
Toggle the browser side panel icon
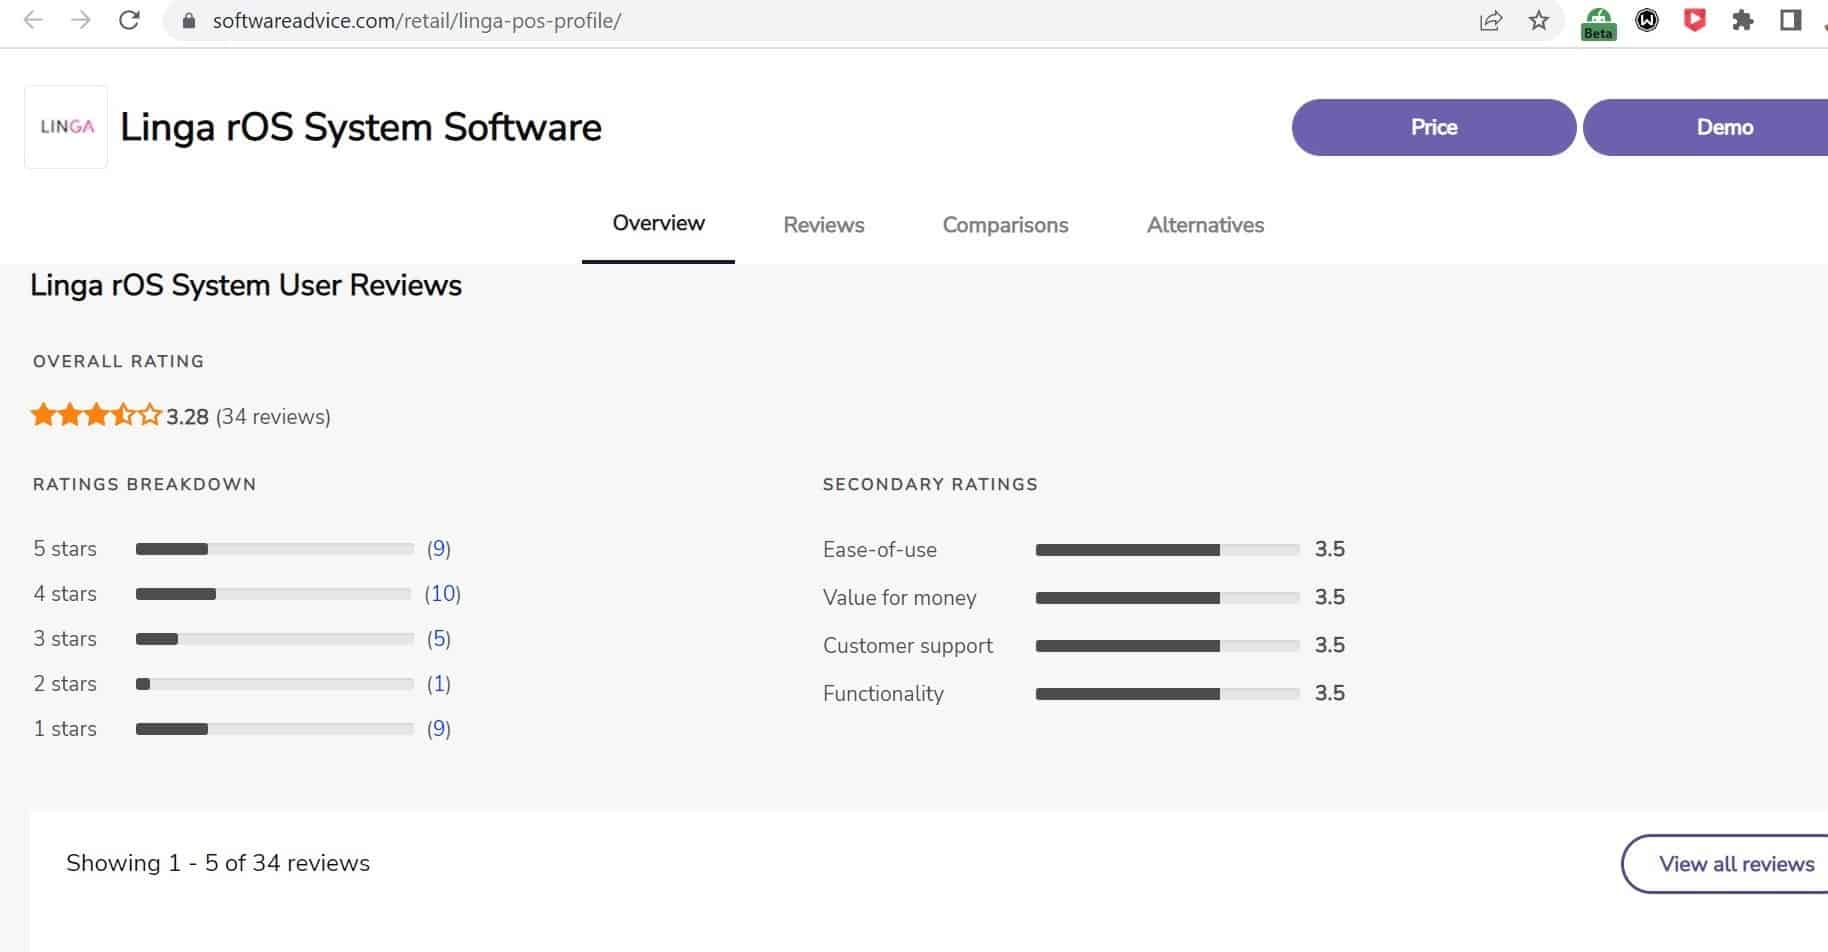tap(1791, 20)
